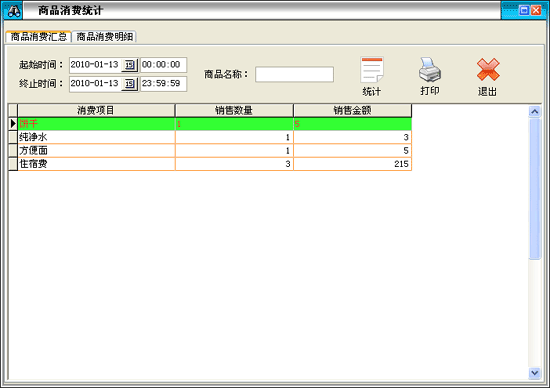Click the 商品名称 input field

pyautogui.click(x=294, y=74)
